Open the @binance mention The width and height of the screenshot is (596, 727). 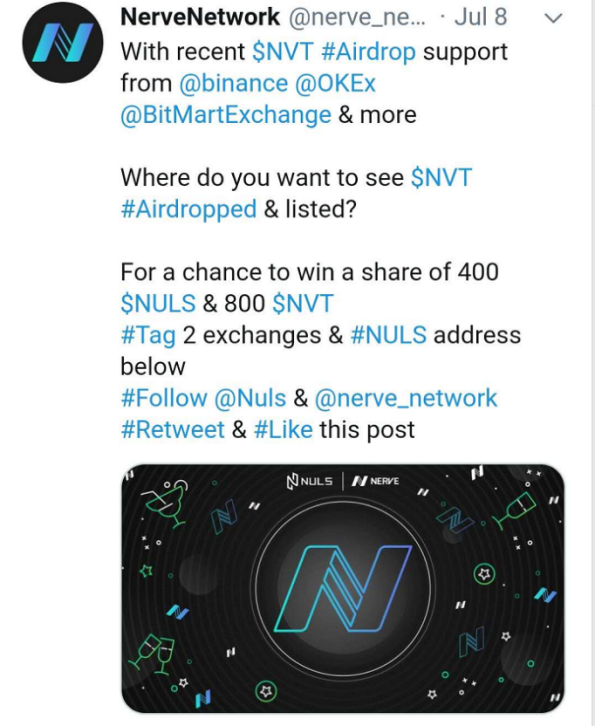[233, 84]
